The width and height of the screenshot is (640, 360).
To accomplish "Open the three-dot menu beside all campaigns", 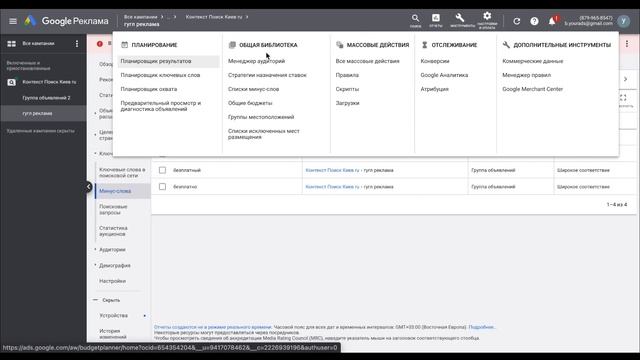I will 77,44.
